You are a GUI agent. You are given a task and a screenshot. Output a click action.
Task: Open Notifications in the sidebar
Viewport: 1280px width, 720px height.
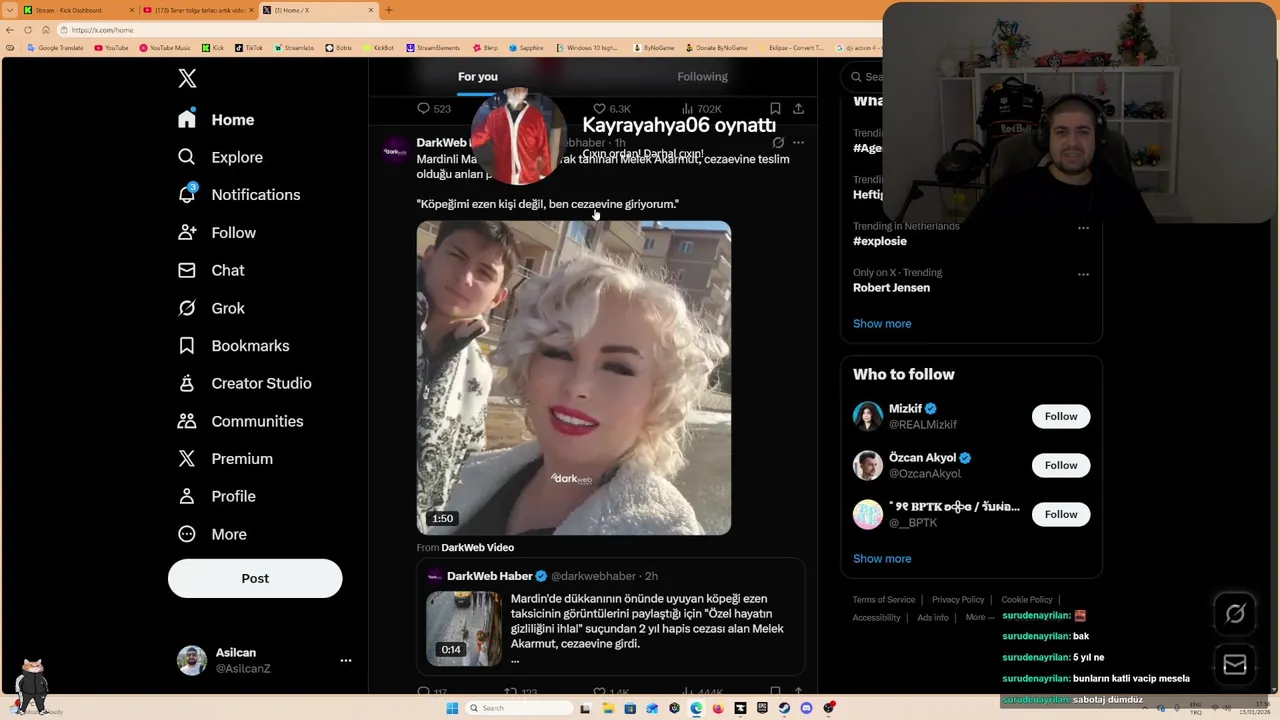click(x=238, y=195)
